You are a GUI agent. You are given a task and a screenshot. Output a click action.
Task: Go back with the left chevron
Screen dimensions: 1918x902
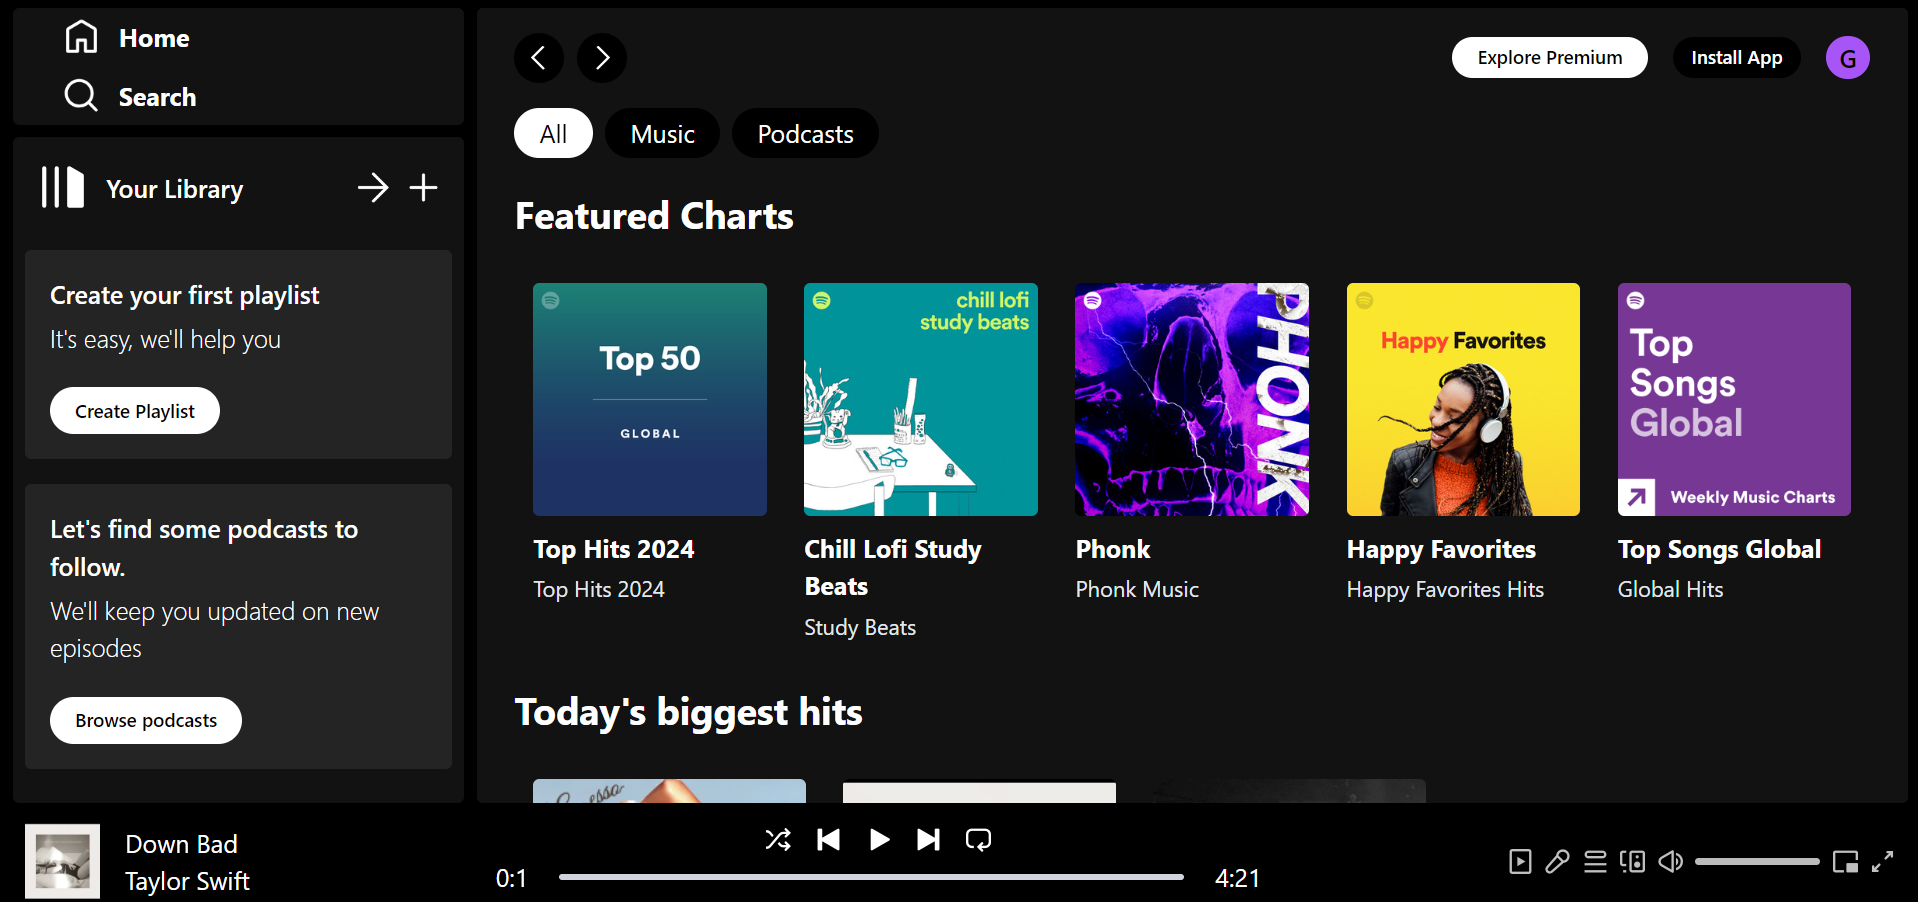(x=538, y=58)
